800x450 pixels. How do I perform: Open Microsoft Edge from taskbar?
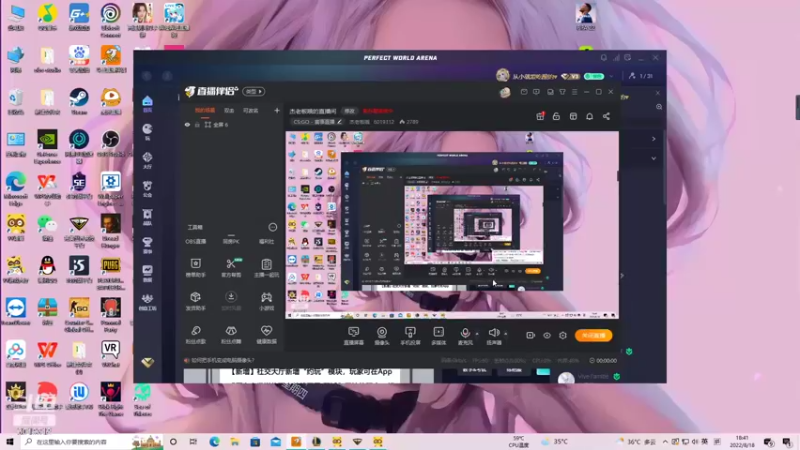[x=214, y=441]
